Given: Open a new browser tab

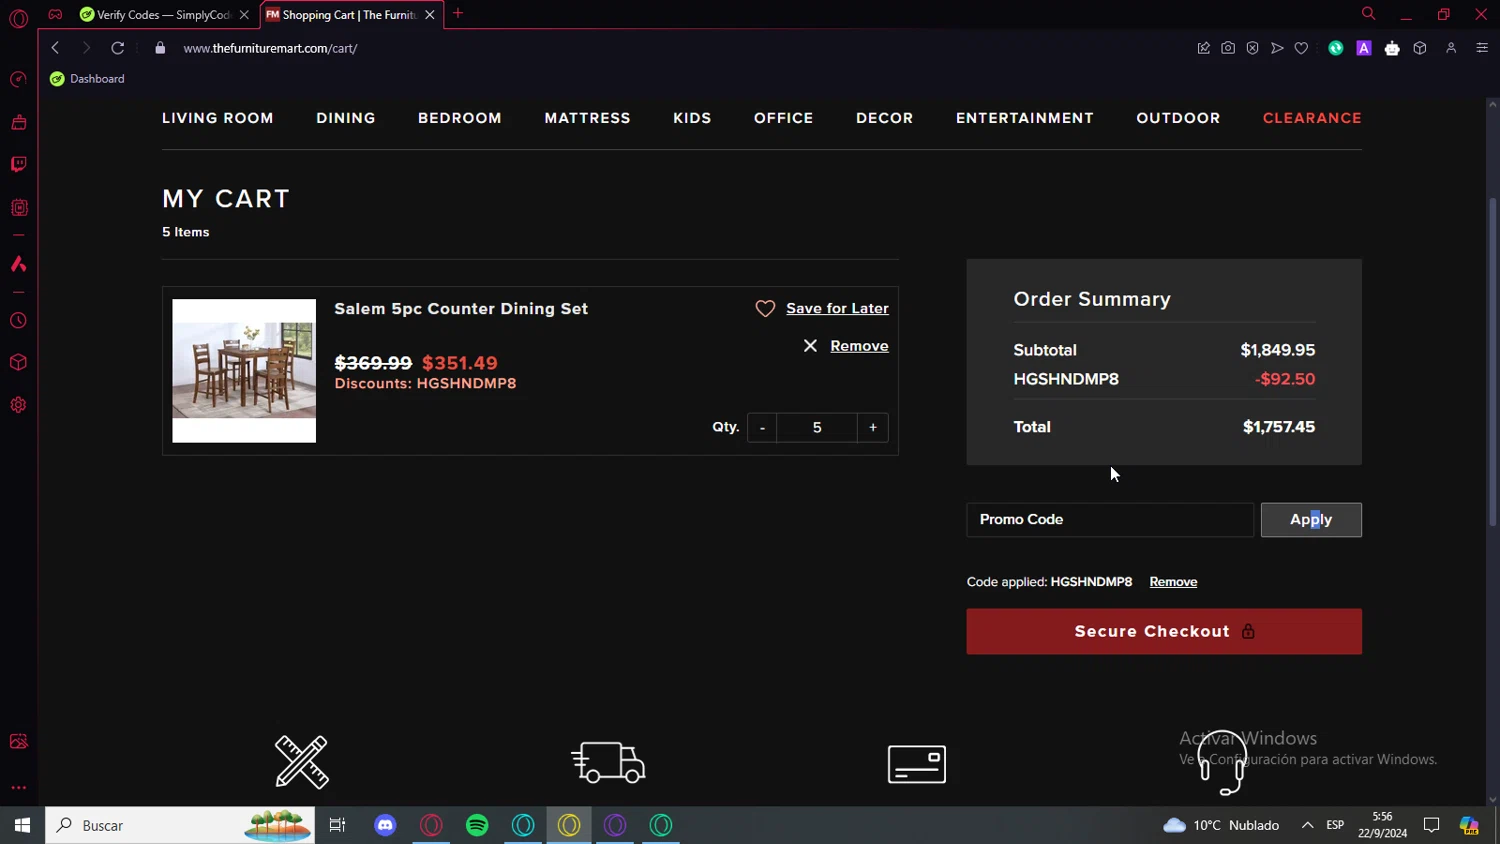Looking at the screenshot, I should (458, 14).
